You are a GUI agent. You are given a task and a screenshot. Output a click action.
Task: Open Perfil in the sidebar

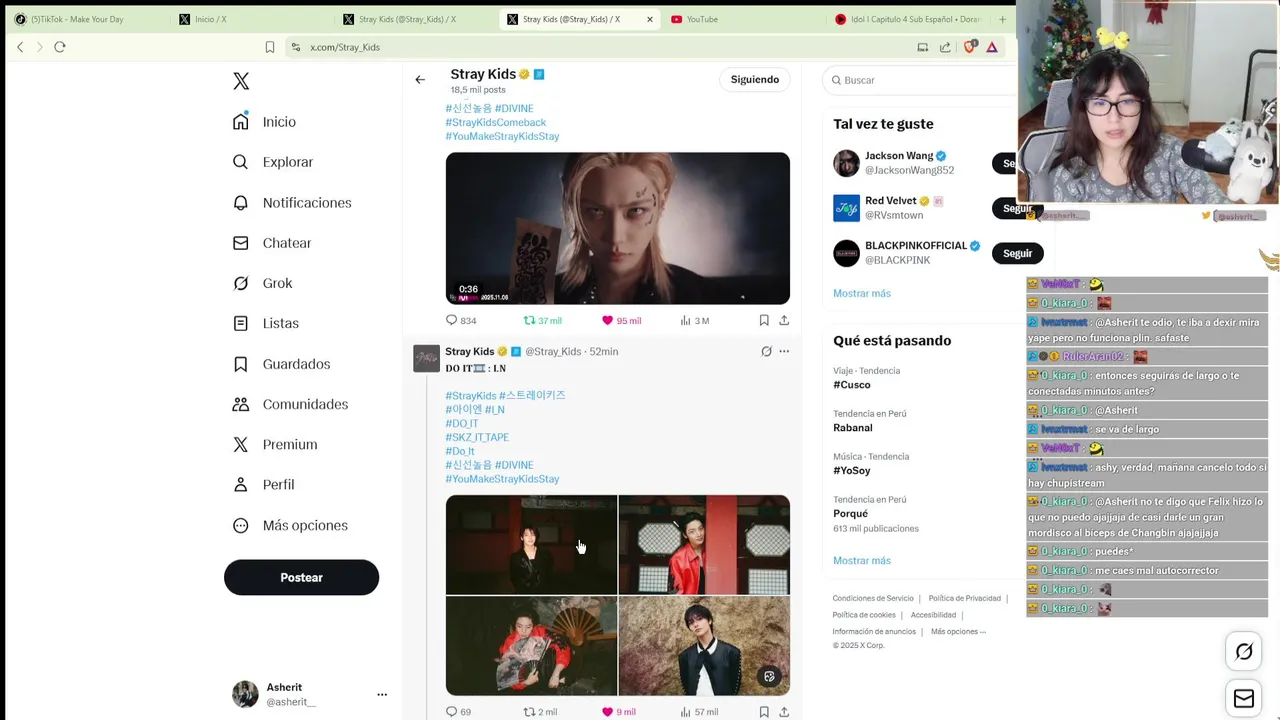pos(263,484)
